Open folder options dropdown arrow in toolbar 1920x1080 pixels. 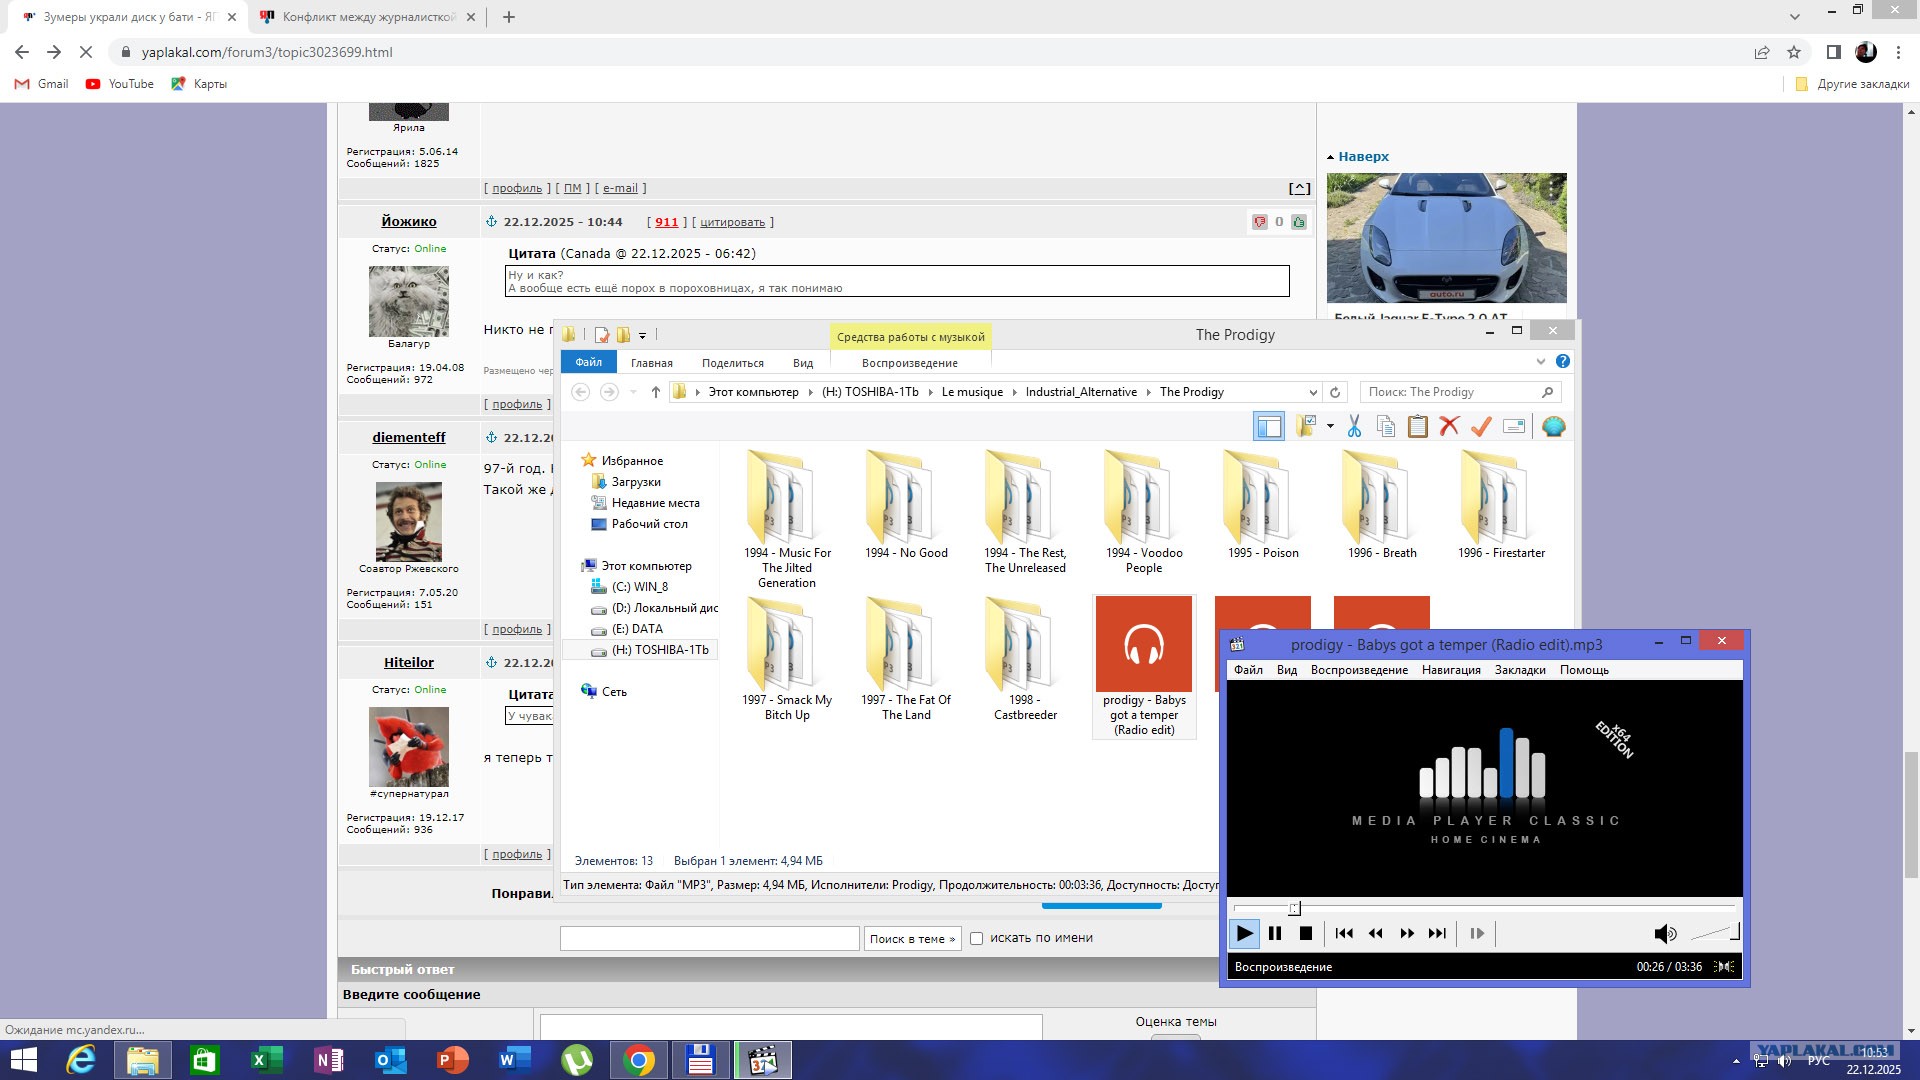tap(1330, 427)
